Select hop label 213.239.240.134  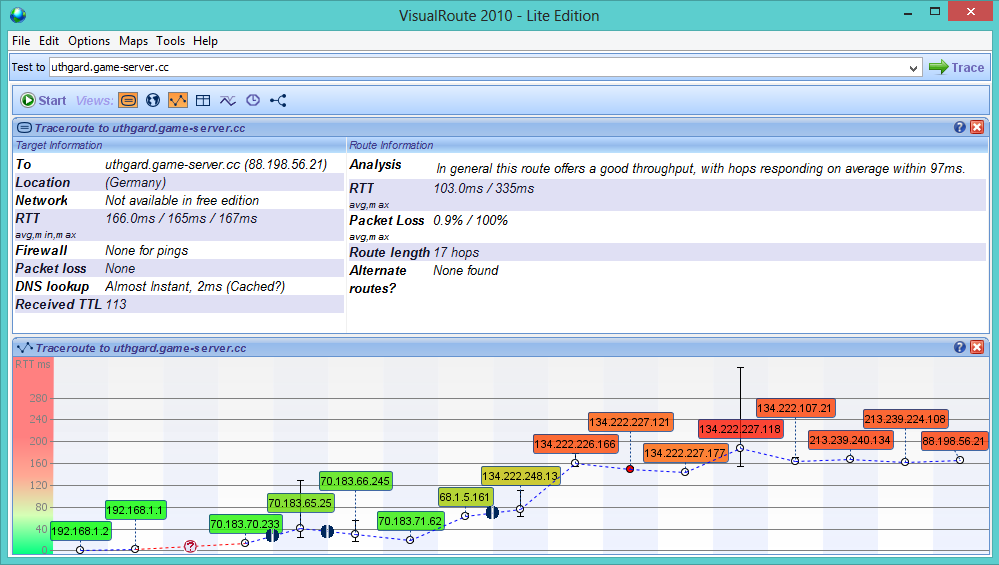(849, 440)
